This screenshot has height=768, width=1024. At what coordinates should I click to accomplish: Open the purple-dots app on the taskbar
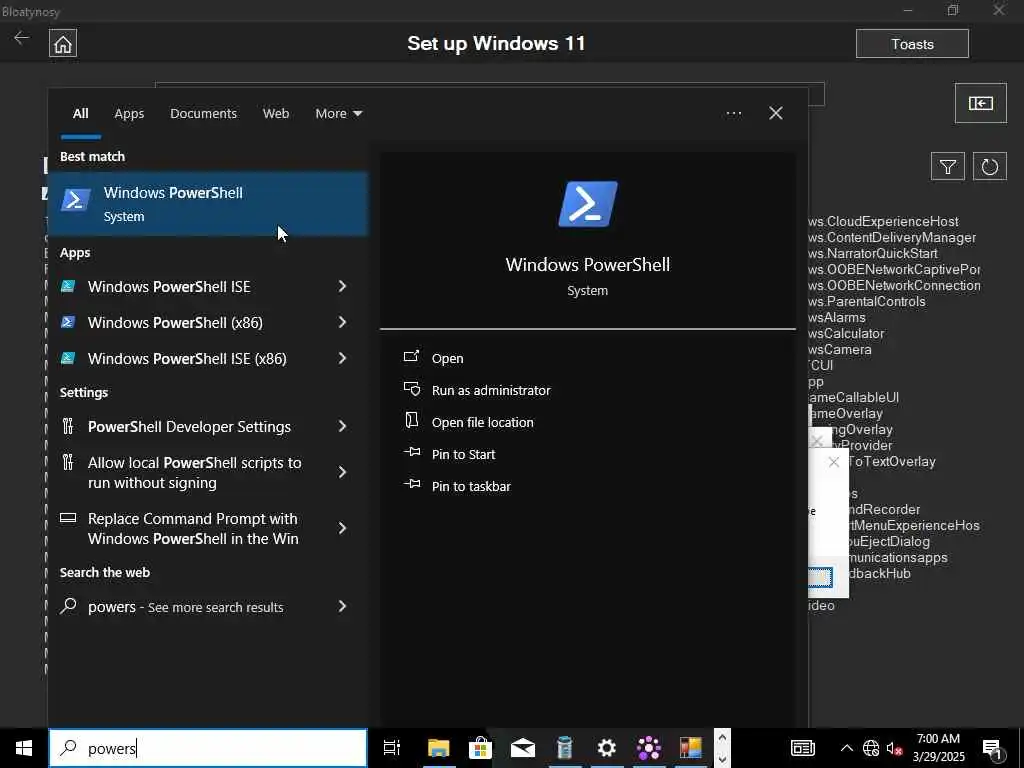648,748
